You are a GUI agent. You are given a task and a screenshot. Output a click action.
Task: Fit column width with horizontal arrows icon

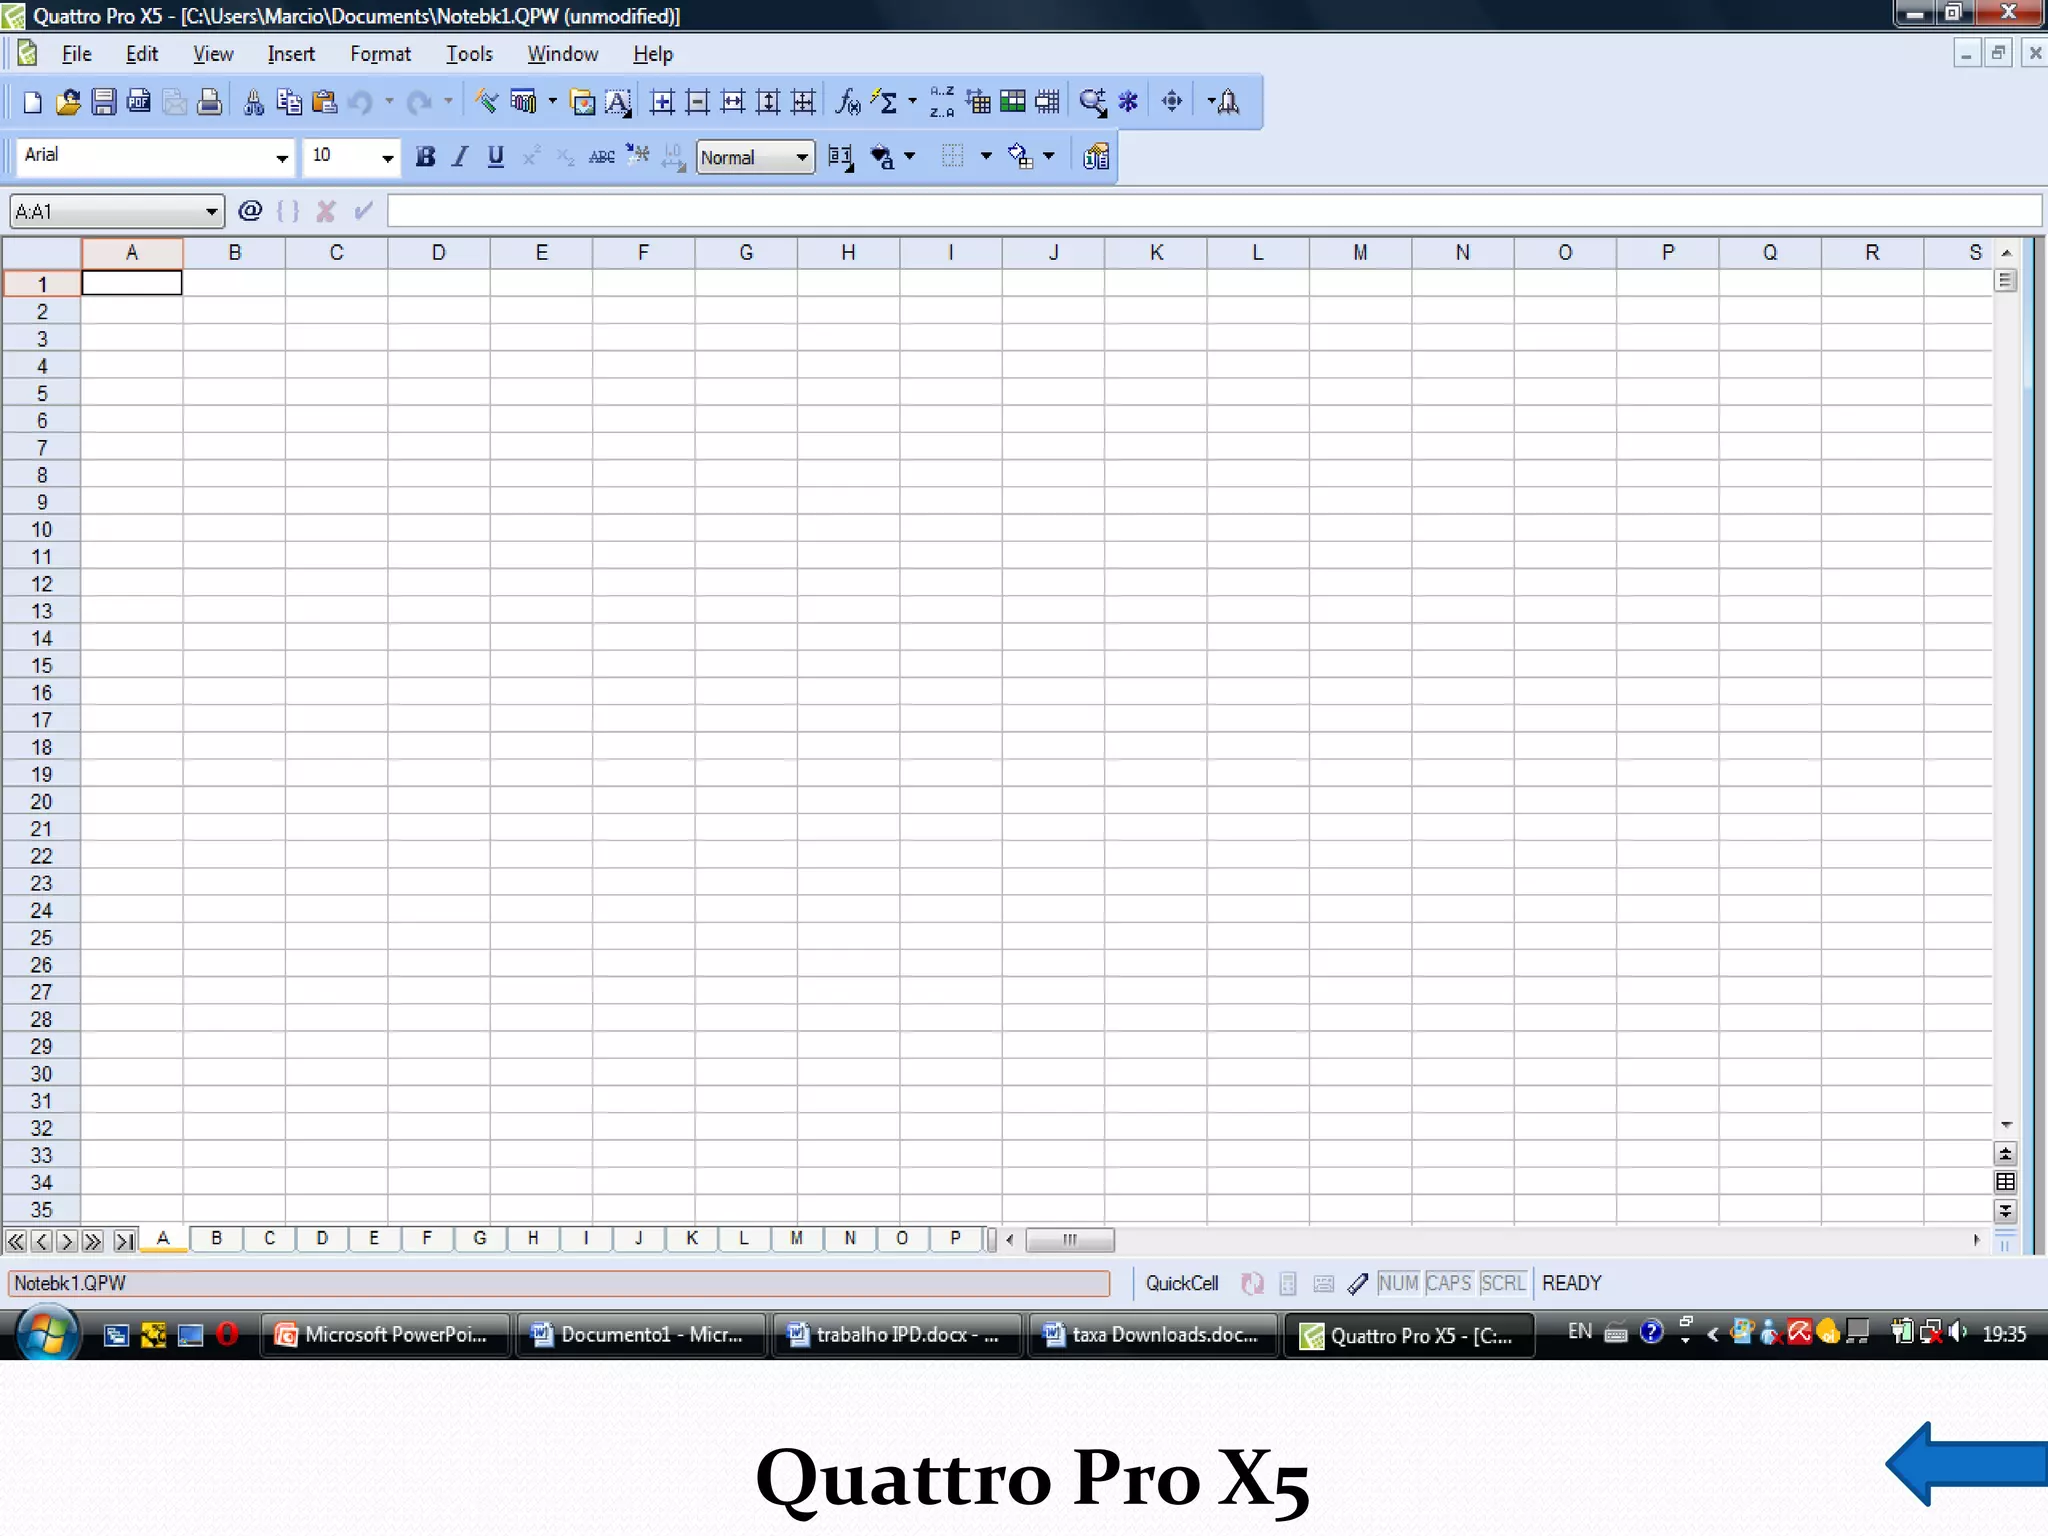[x=733, y=102]
